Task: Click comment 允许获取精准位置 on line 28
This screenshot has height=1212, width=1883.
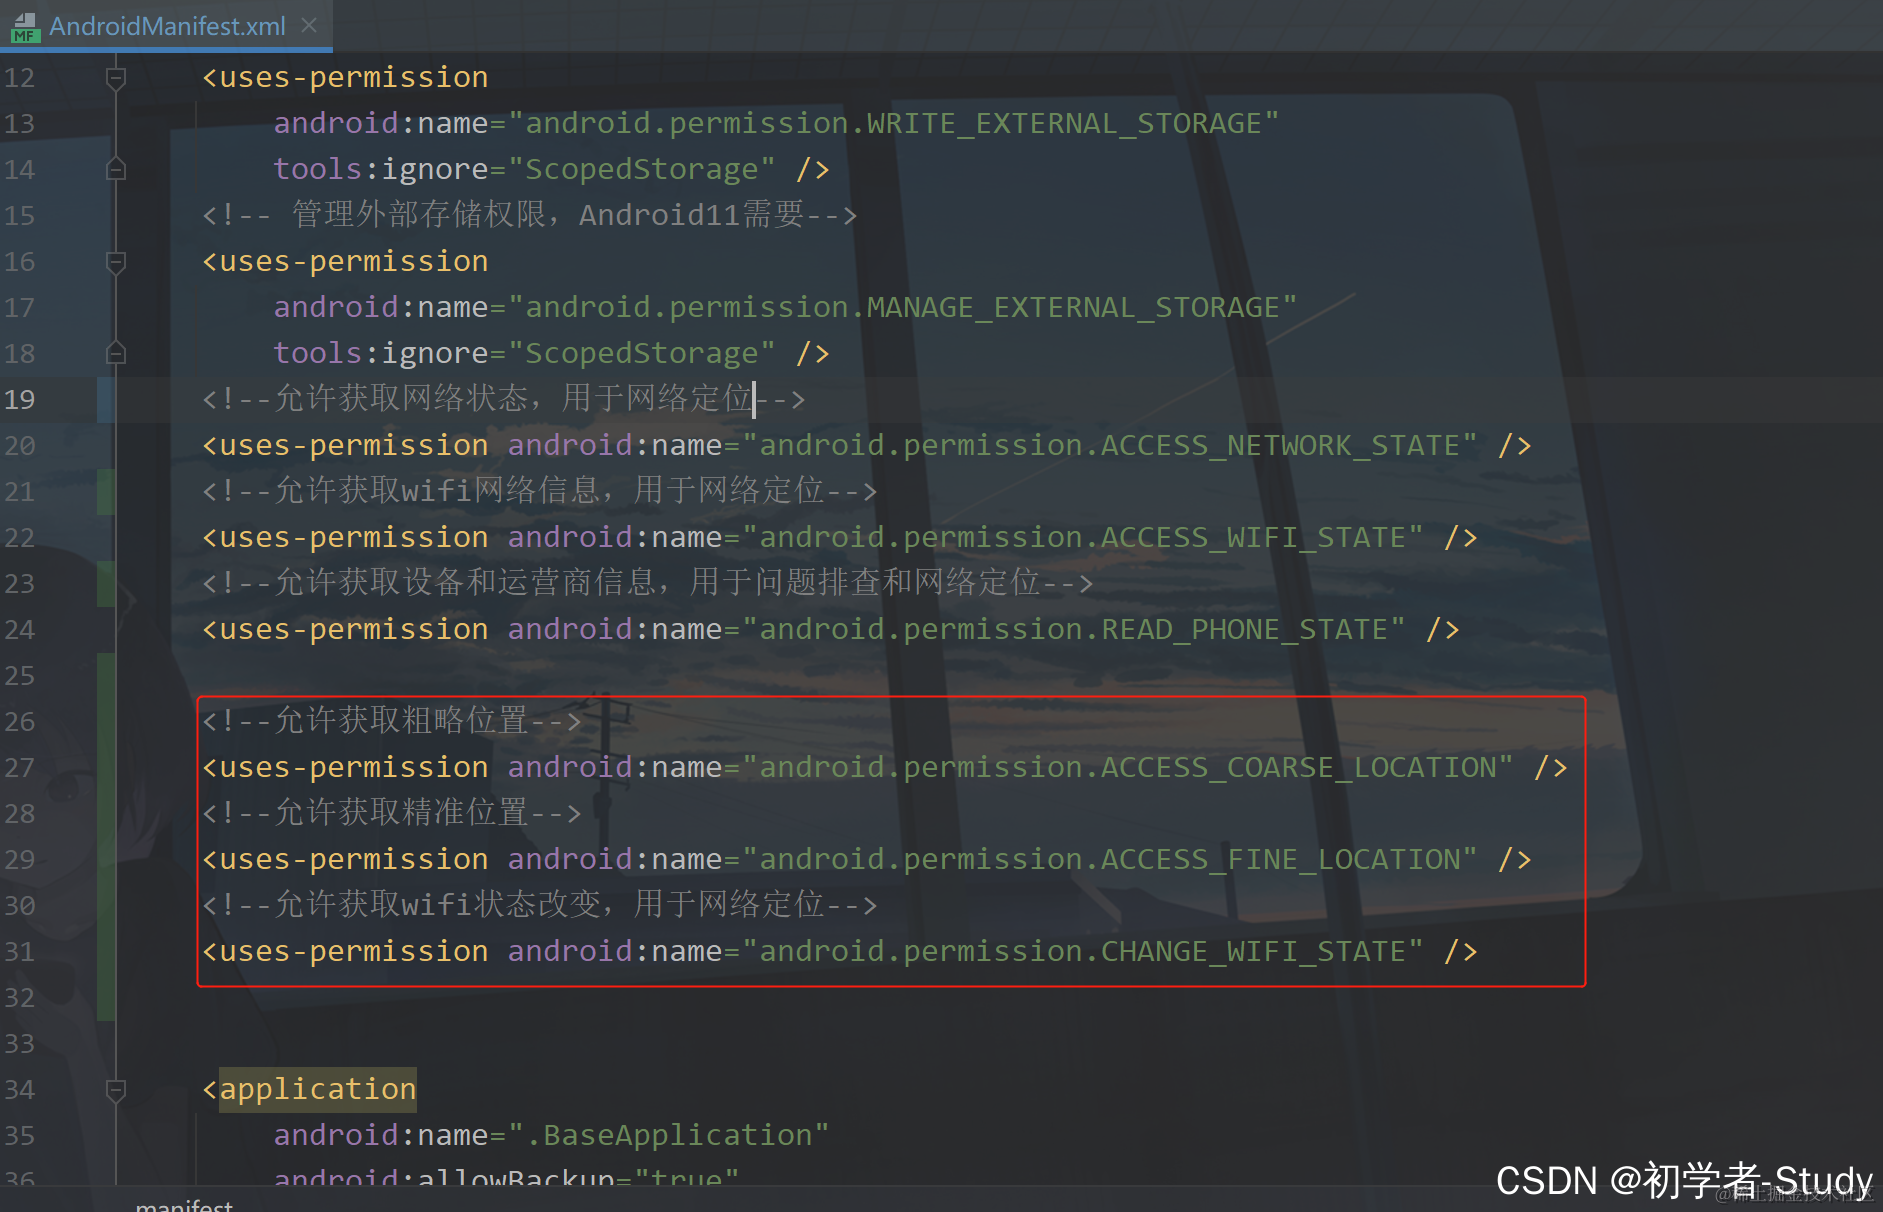Action: [392, 813]
